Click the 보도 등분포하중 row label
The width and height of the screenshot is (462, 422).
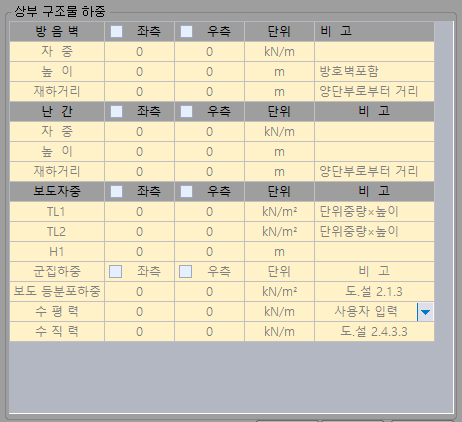(x=57, y=292)
